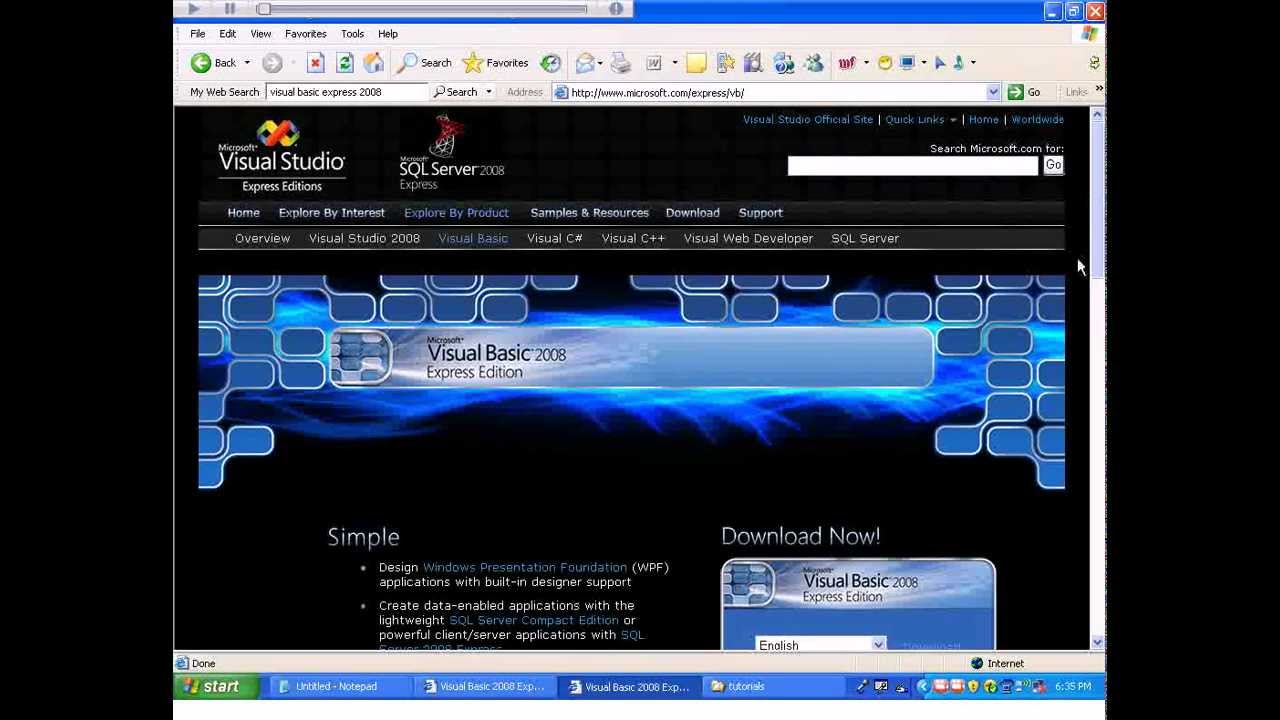The height and width of the screenshot is (720, 1280).
Task: Expand My Web Search's Search button dropdown
Action: [x=488, y=92]
